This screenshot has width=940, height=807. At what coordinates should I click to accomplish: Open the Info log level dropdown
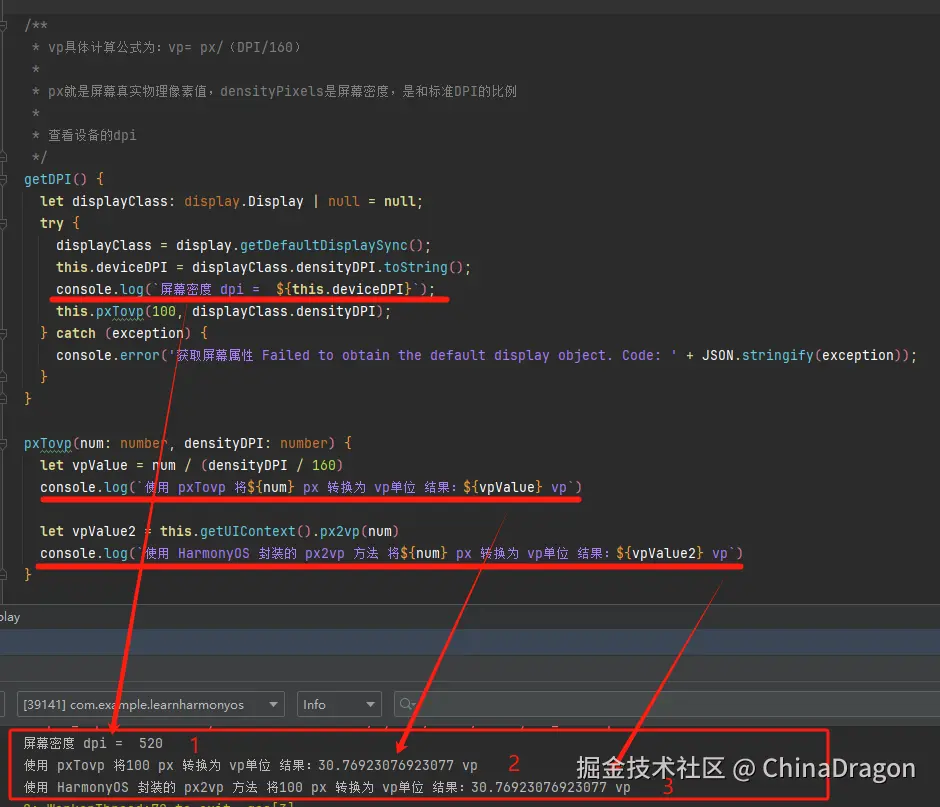[x=338, y=704]
